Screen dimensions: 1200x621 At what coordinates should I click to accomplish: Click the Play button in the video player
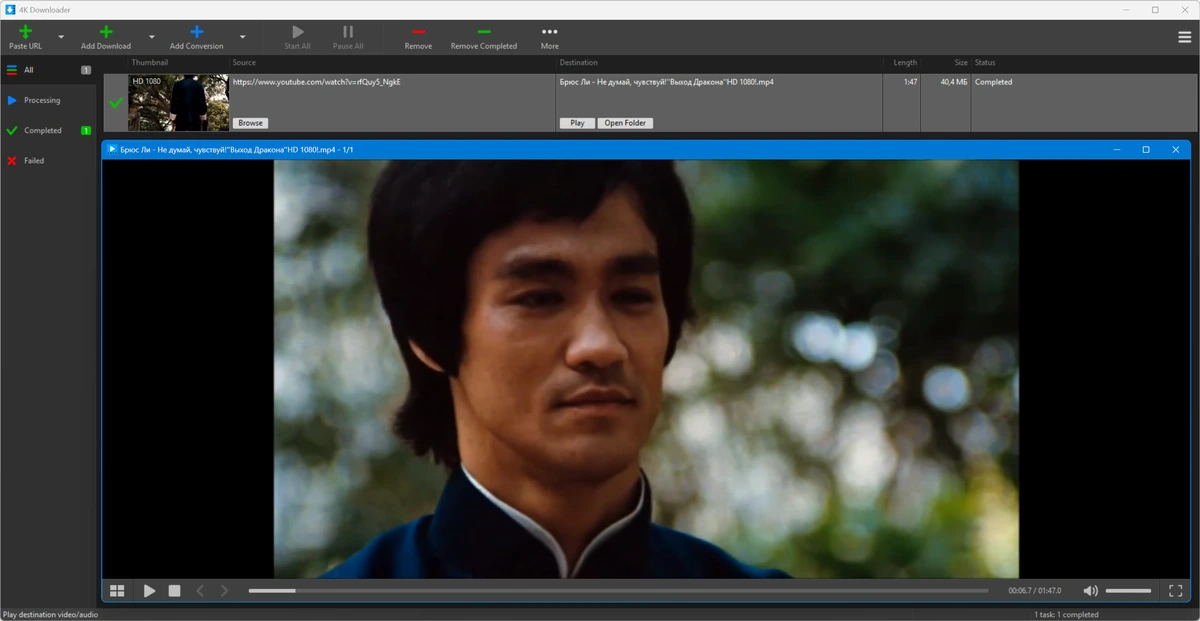[149, 591]
